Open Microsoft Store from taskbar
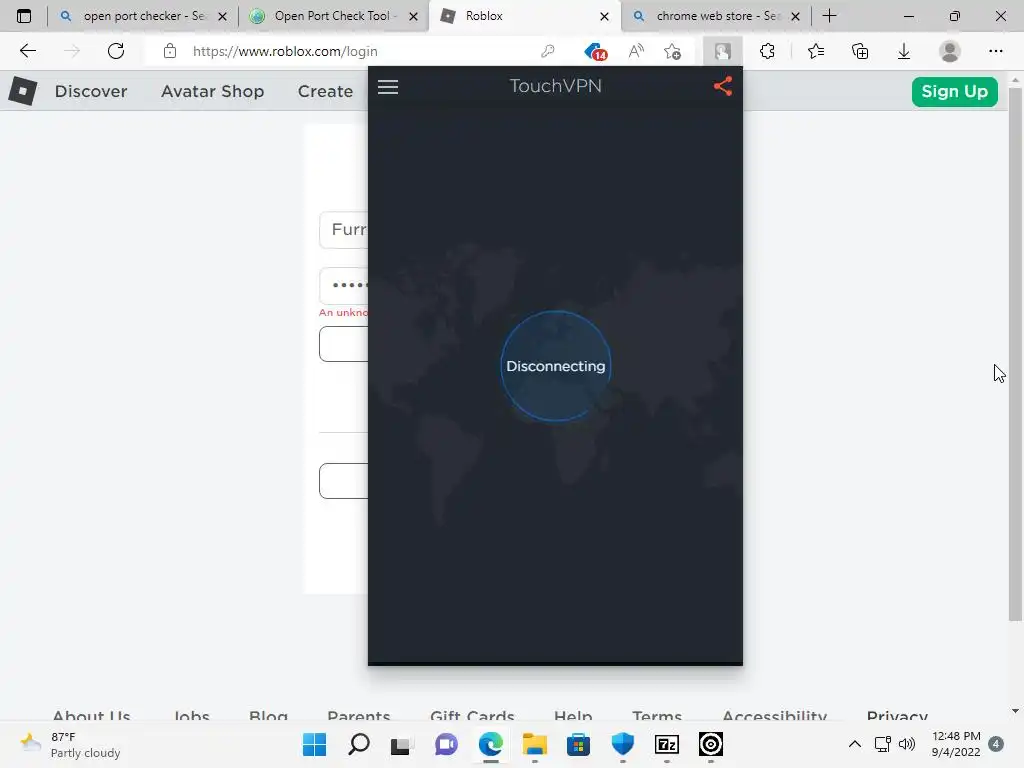The height and width of the screenshot is (768, 1024). 578,744
